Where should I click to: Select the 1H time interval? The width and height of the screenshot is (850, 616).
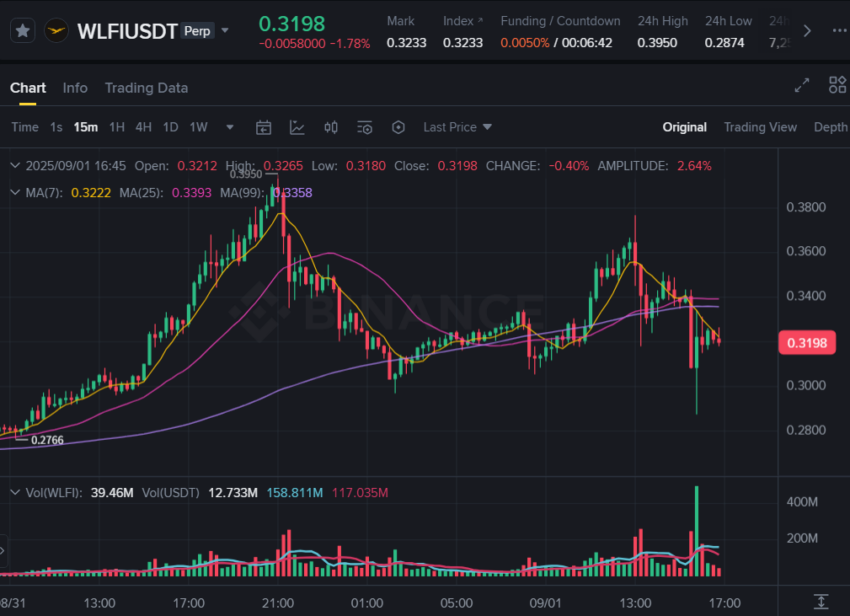(117, 127)
